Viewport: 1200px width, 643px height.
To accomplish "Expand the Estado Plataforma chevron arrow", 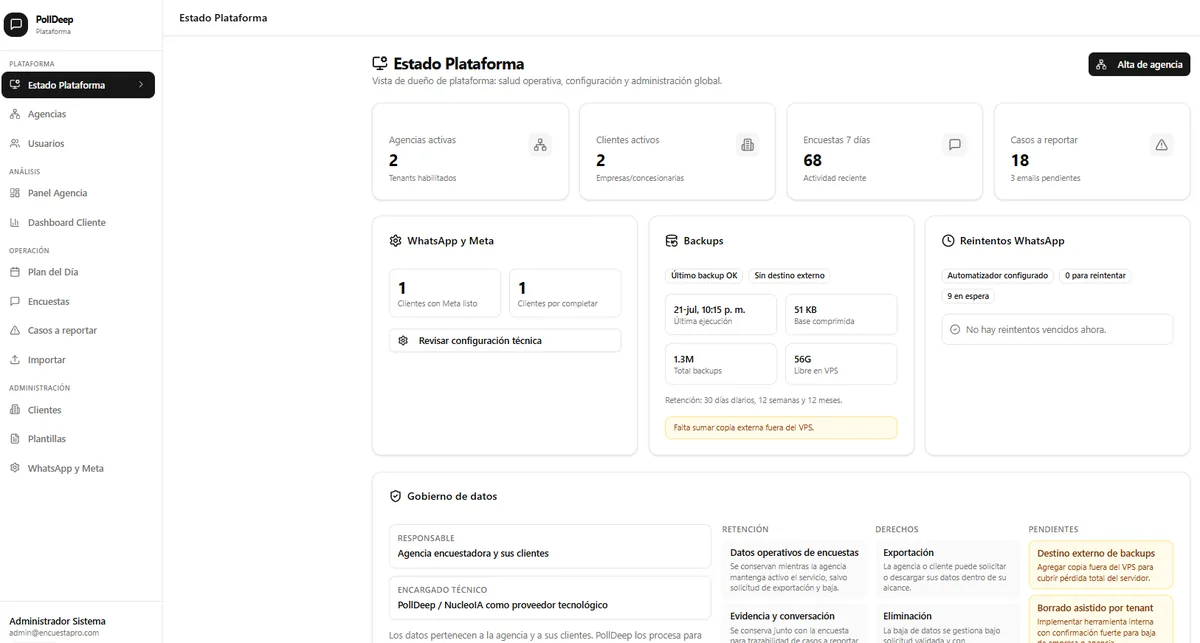I will [x=141, y=85].
